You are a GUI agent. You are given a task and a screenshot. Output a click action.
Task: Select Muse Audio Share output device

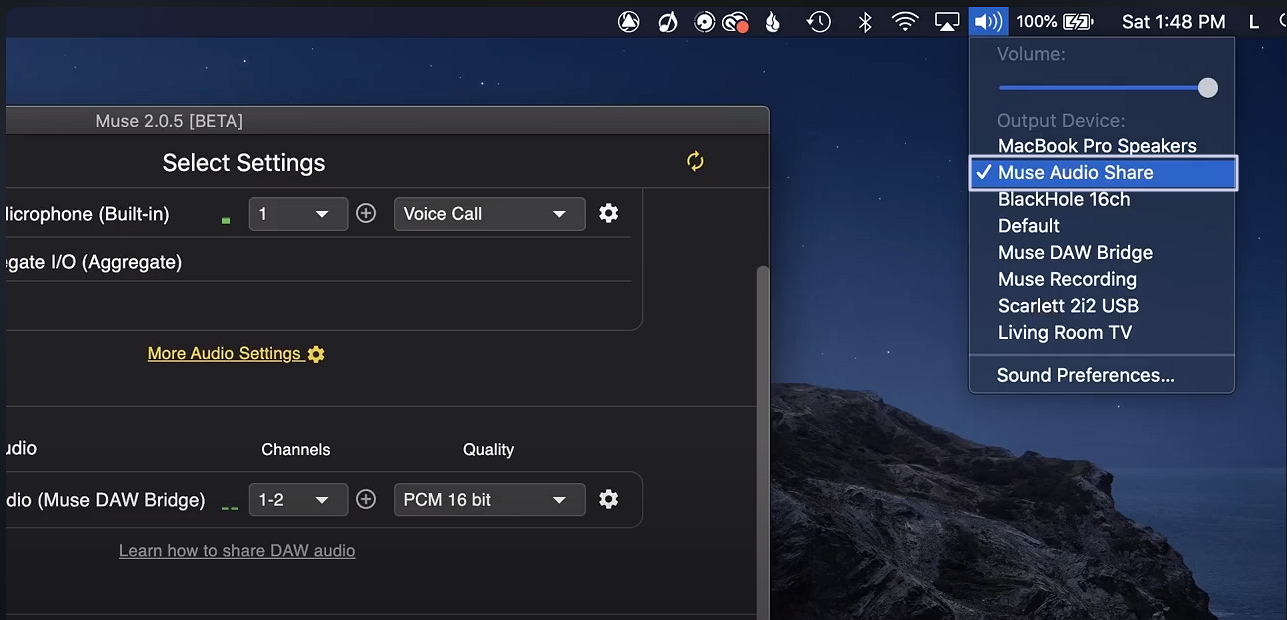point(1104,172)
